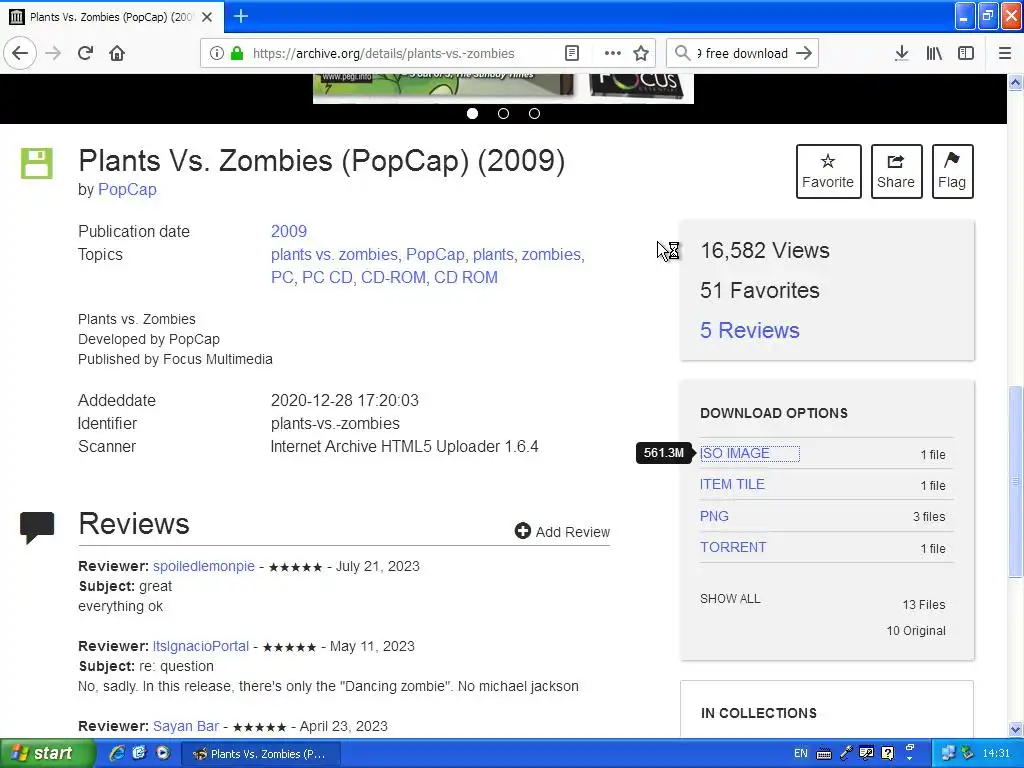Go back with the browser back arrow
Screen dimensions: 1024x768
click(20, 53)
